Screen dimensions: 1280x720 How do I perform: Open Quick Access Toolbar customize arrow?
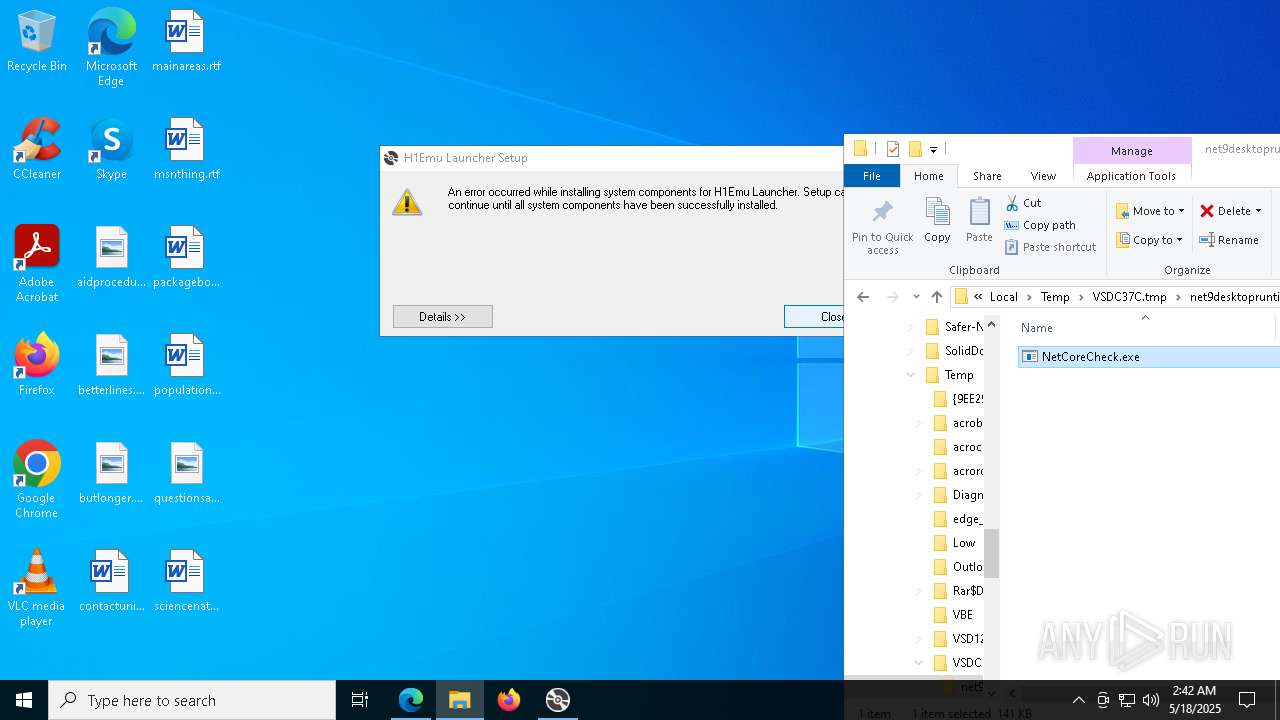[x=933, y=150]
